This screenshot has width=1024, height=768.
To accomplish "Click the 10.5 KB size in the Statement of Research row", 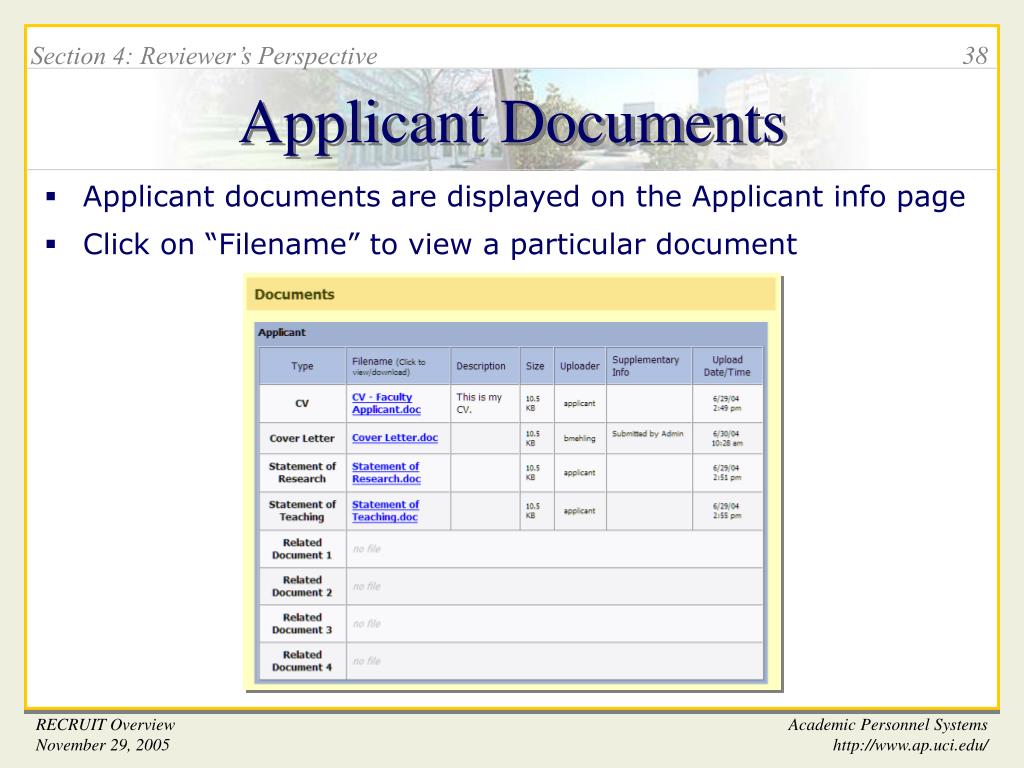I will coord(533,473).
